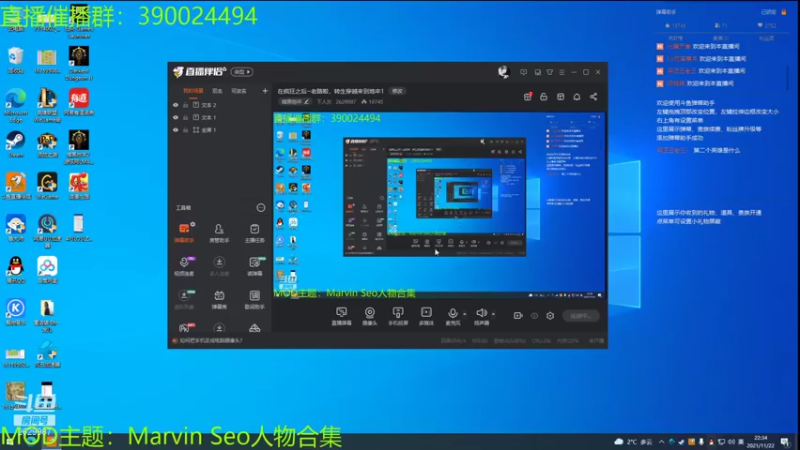Add a camera (摄像头) source
This screenshot has width=800, height=450.
(369, 316)
